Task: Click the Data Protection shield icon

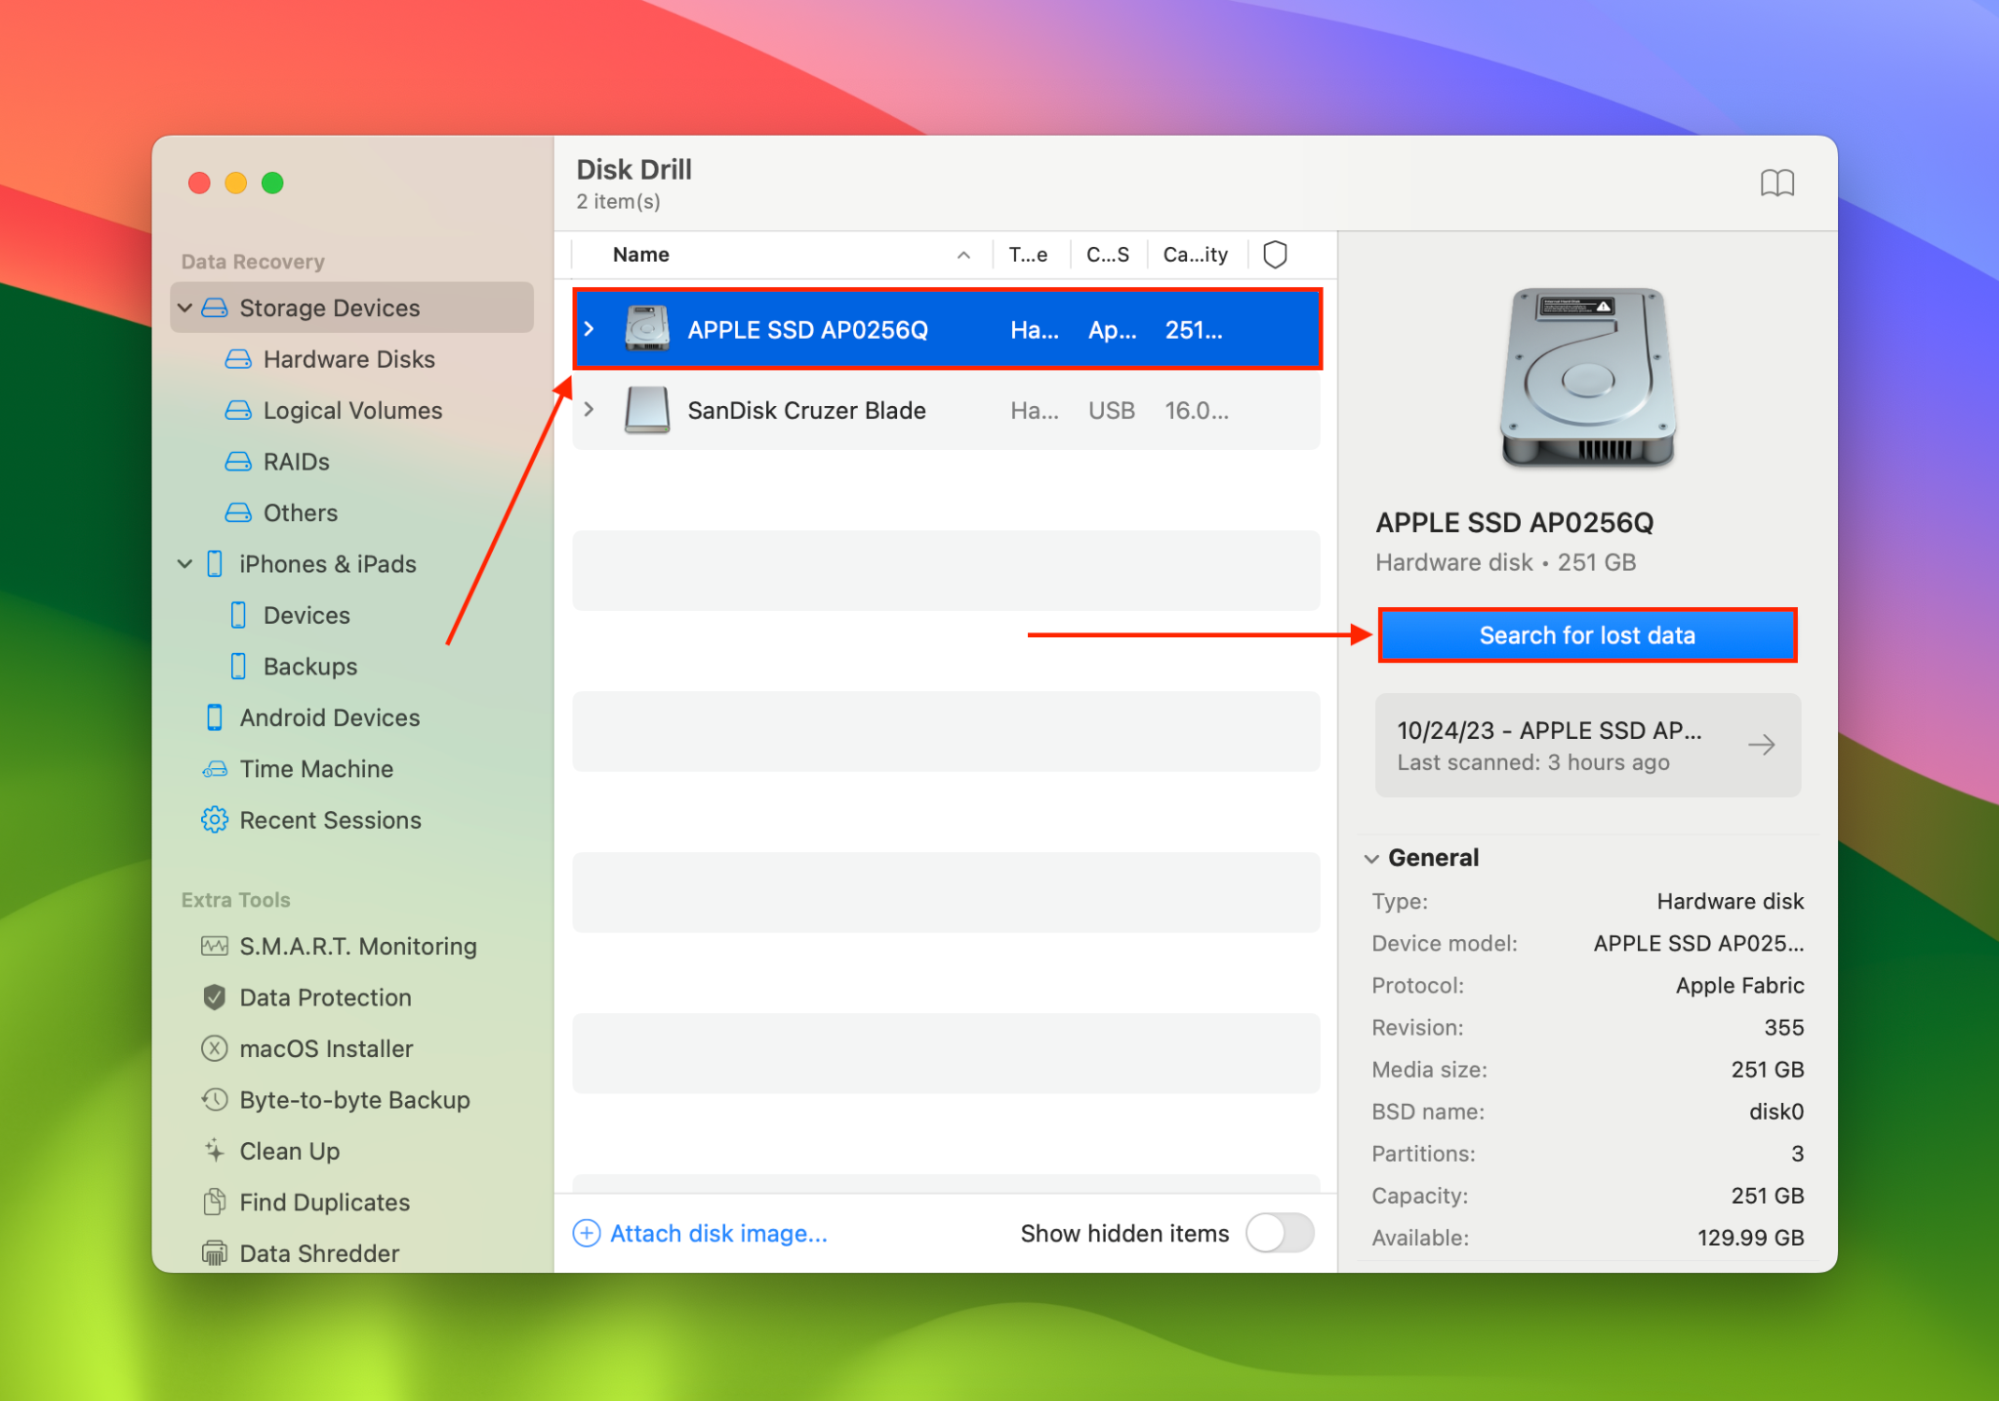Action: coord(214,997)
